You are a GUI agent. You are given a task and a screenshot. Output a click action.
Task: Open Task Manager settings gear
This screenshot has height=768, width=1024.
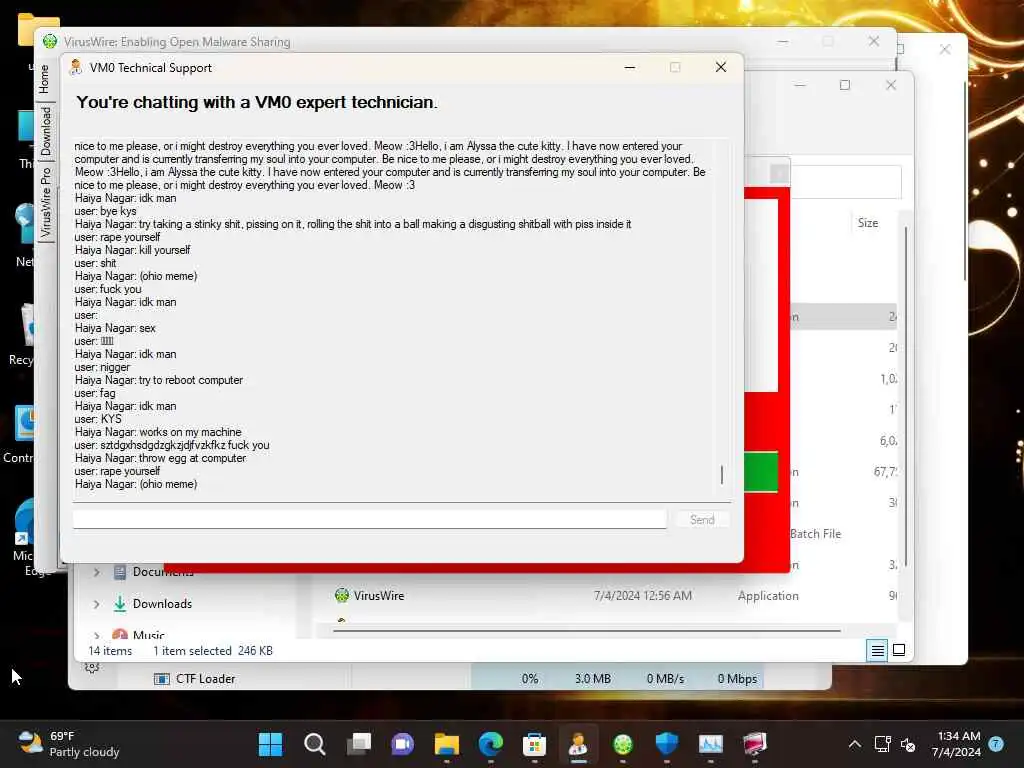tap(92, 667)
